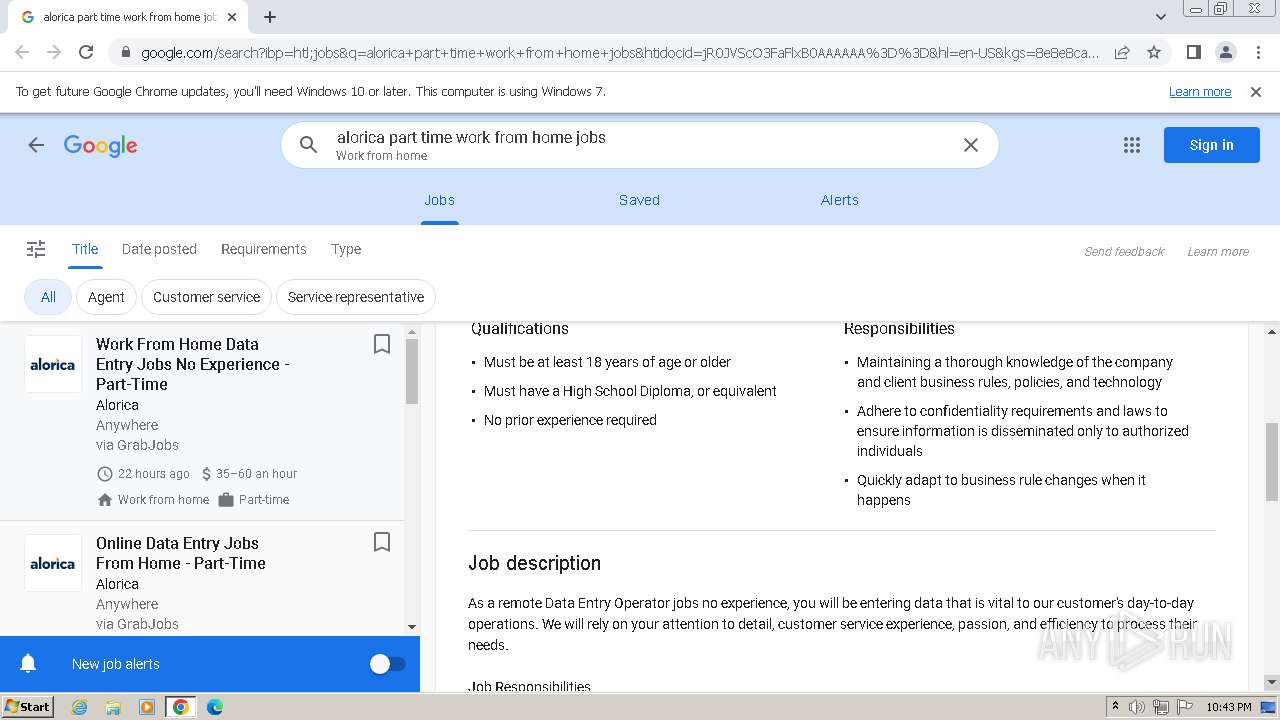
Task: Open the Chrome side panel
Action: pos(1193,52)
